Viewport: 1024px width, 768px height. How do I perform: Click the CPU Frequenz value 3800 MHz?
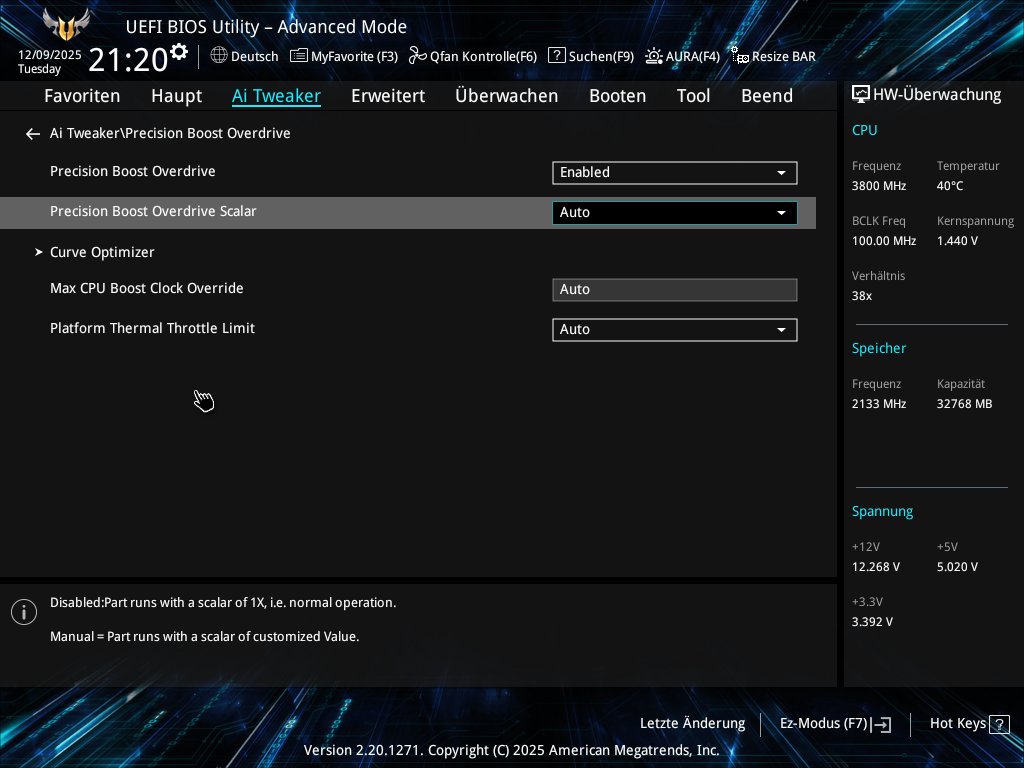click(879, 186)
